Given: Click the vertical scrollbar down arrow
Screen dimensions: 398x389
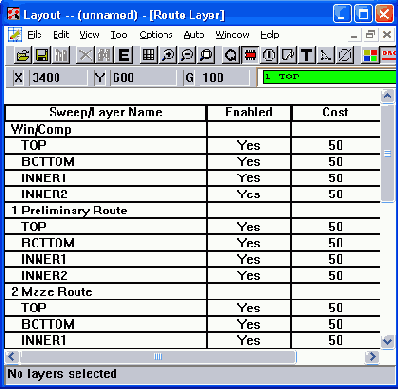Looking at the screenshot, I should 387,341.
